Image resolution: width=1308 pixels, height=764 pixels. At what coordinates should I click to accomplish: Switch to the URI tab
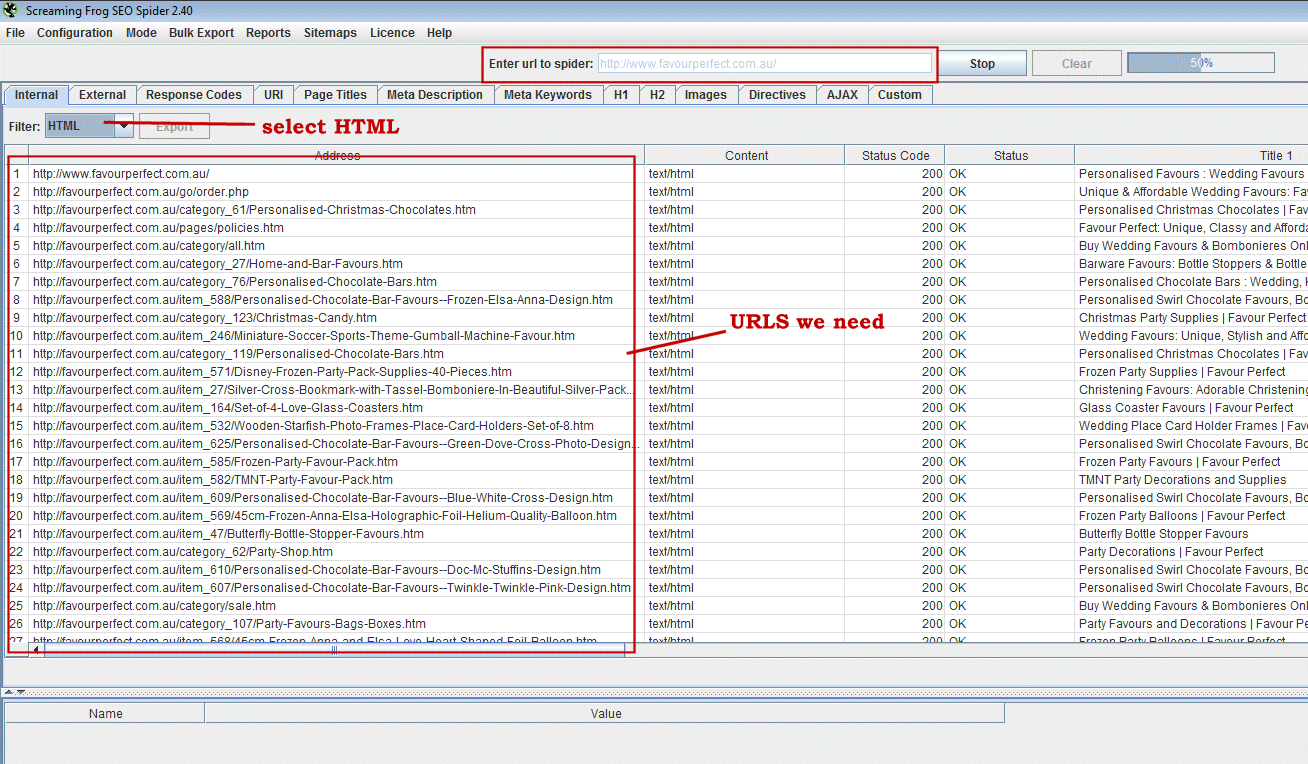pyautogui.click(x=273, y=95)
